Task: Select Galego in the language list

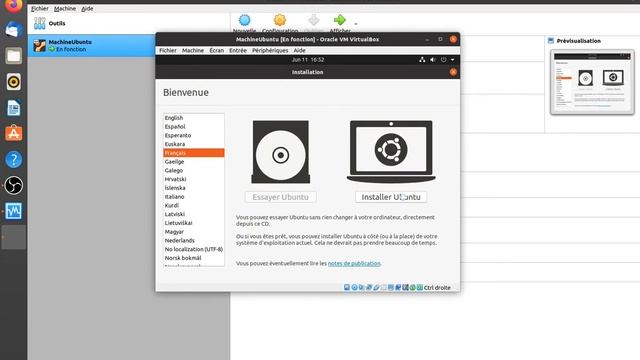Action: [x=193, y=170]
